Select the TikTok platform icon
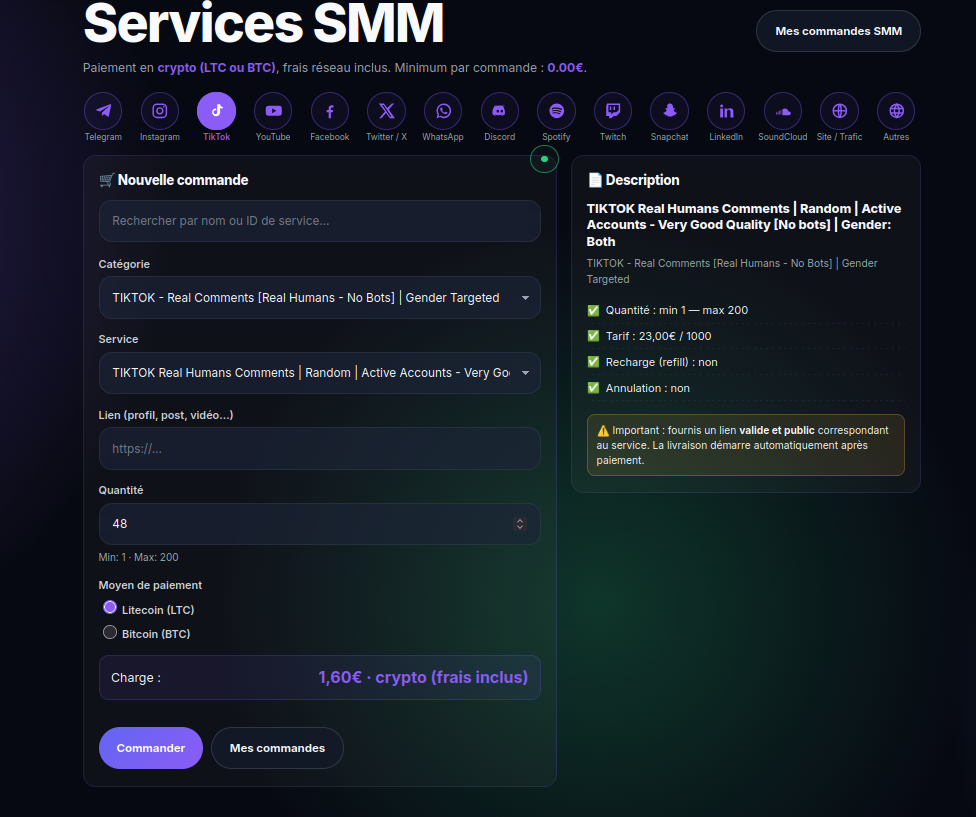Viewport: 976px width, 817px height. tap(217, 111)
